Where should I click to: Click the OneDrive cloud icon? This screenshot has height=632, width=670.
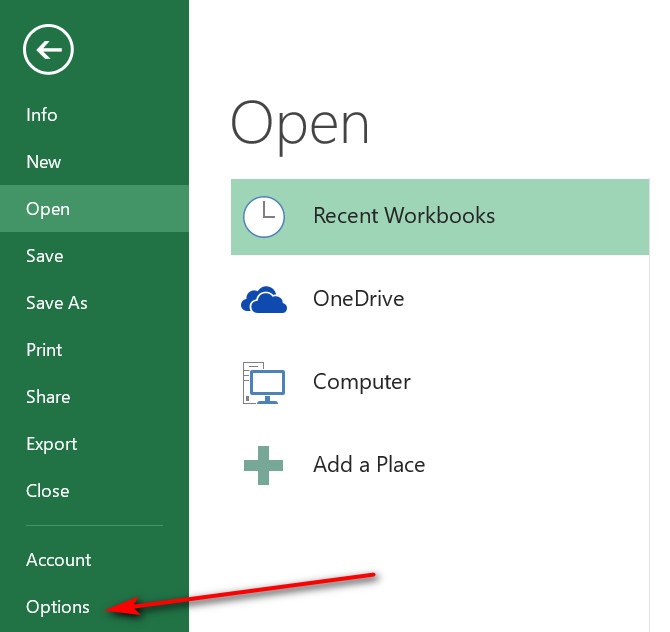[264, 299]
